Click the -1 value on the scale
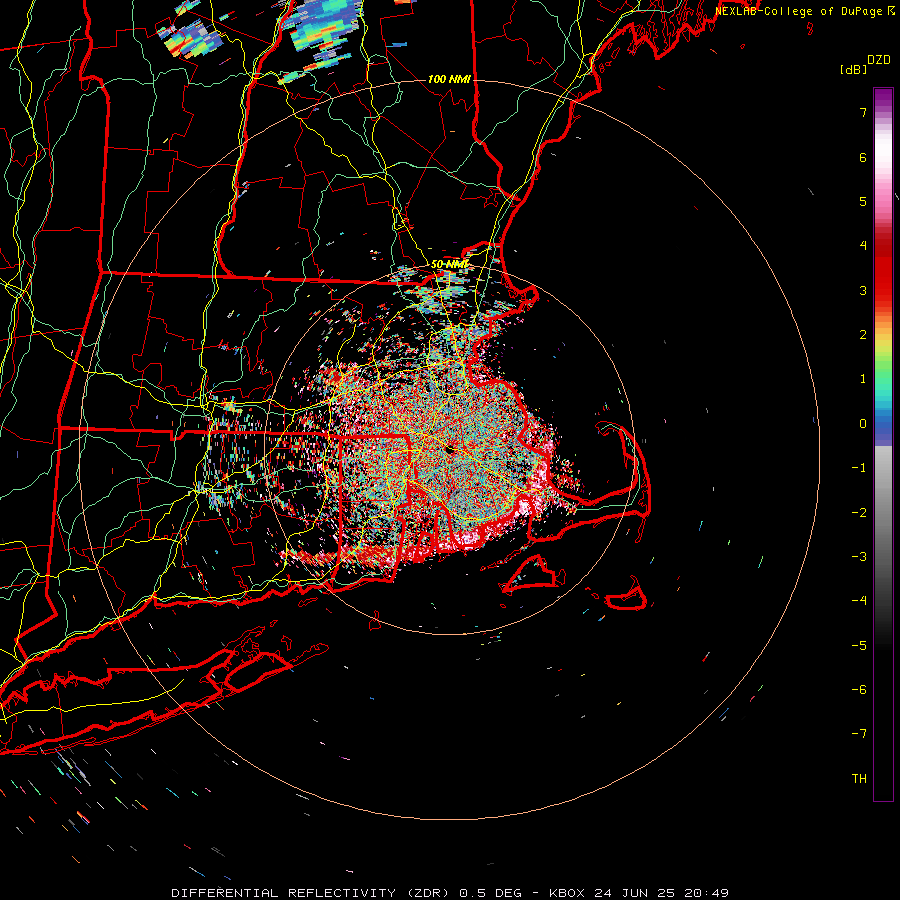 tap(859, 468)
